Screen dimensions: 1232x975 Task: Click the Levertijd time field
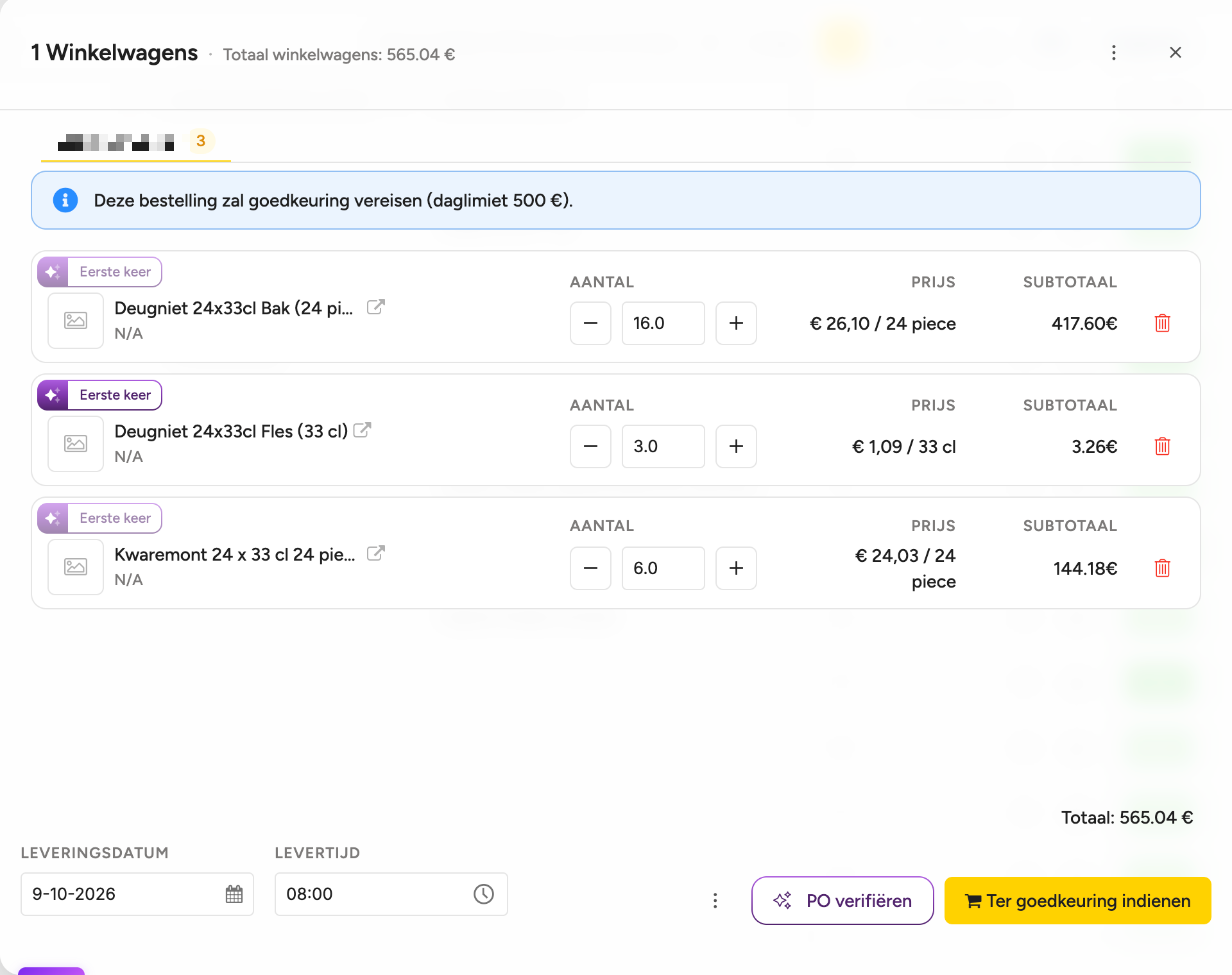coord(391,894)
